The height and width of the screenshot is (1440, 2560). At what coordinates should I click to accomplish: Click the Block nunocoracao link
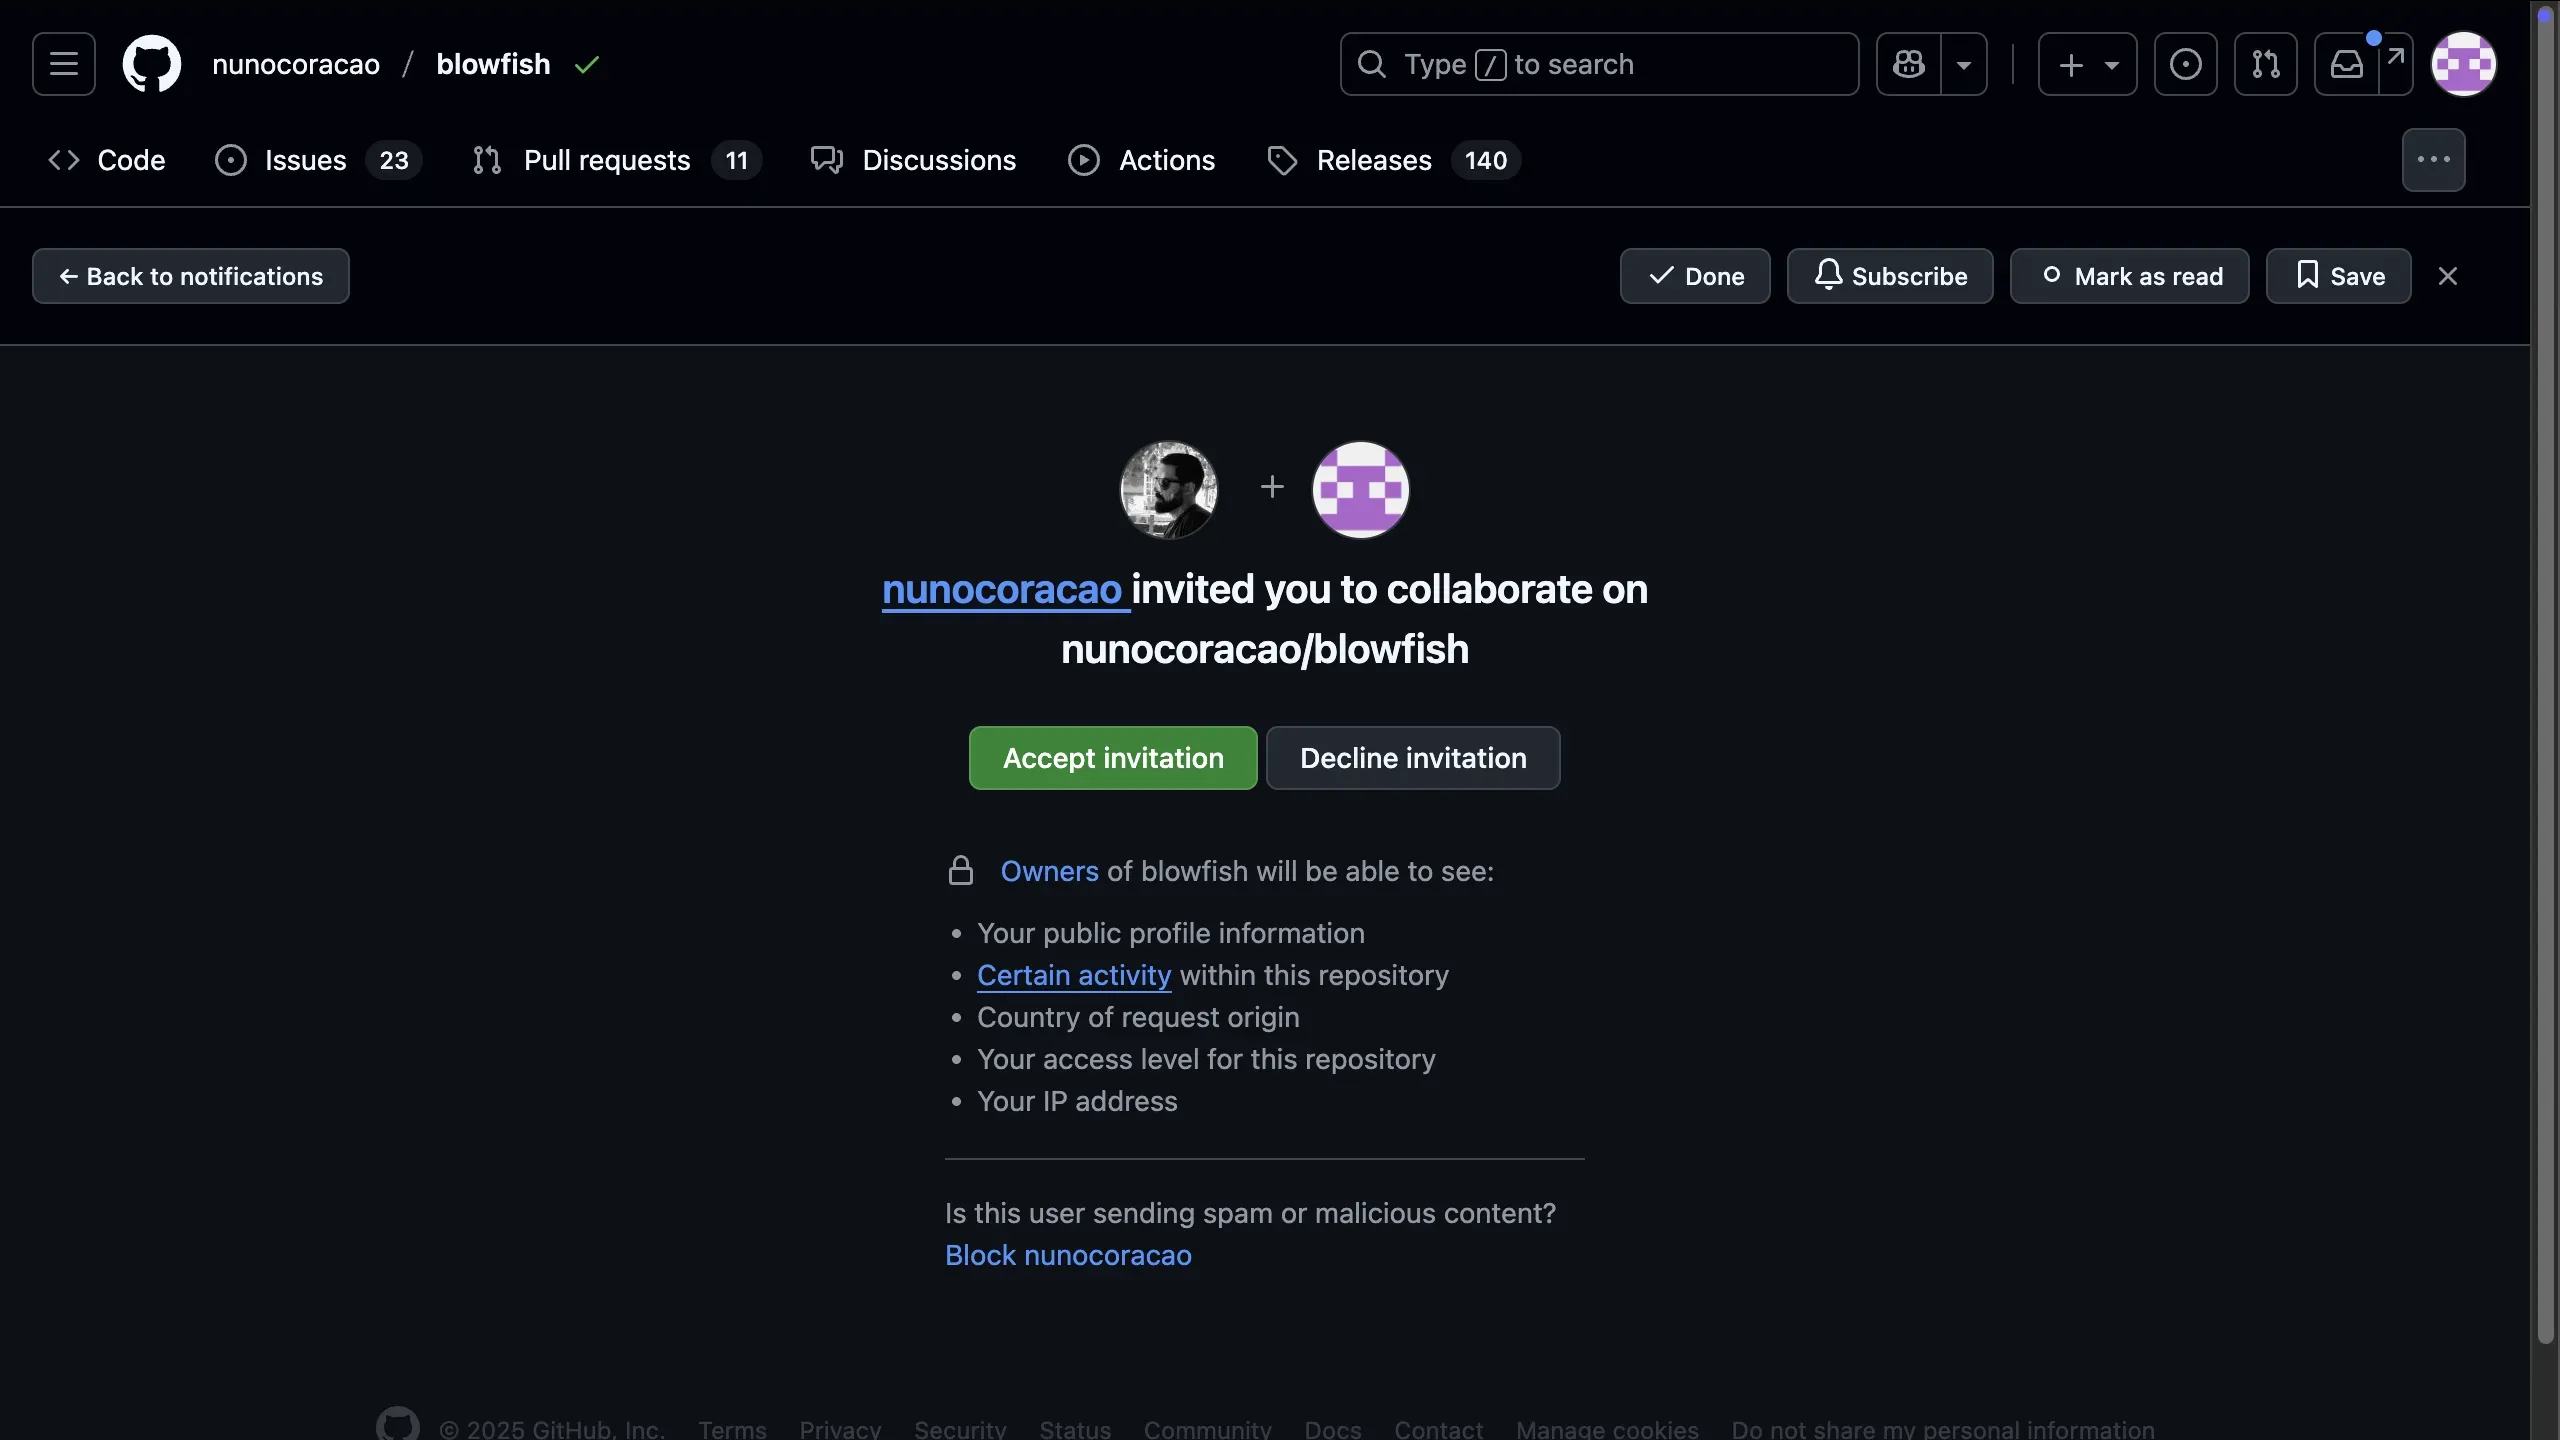point(1068,1255)
